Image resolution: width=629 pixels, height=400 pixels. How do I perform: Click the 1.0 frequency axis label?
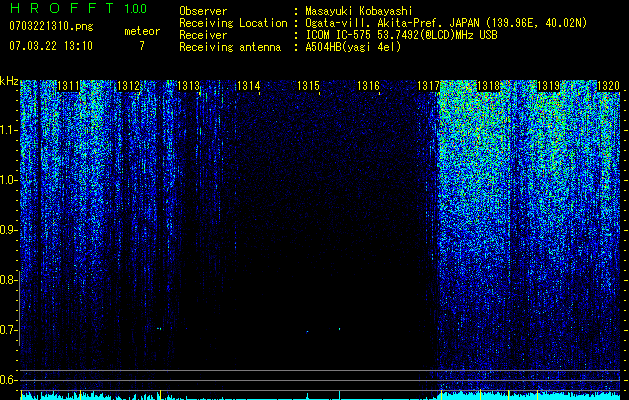(x=7, y=180)
